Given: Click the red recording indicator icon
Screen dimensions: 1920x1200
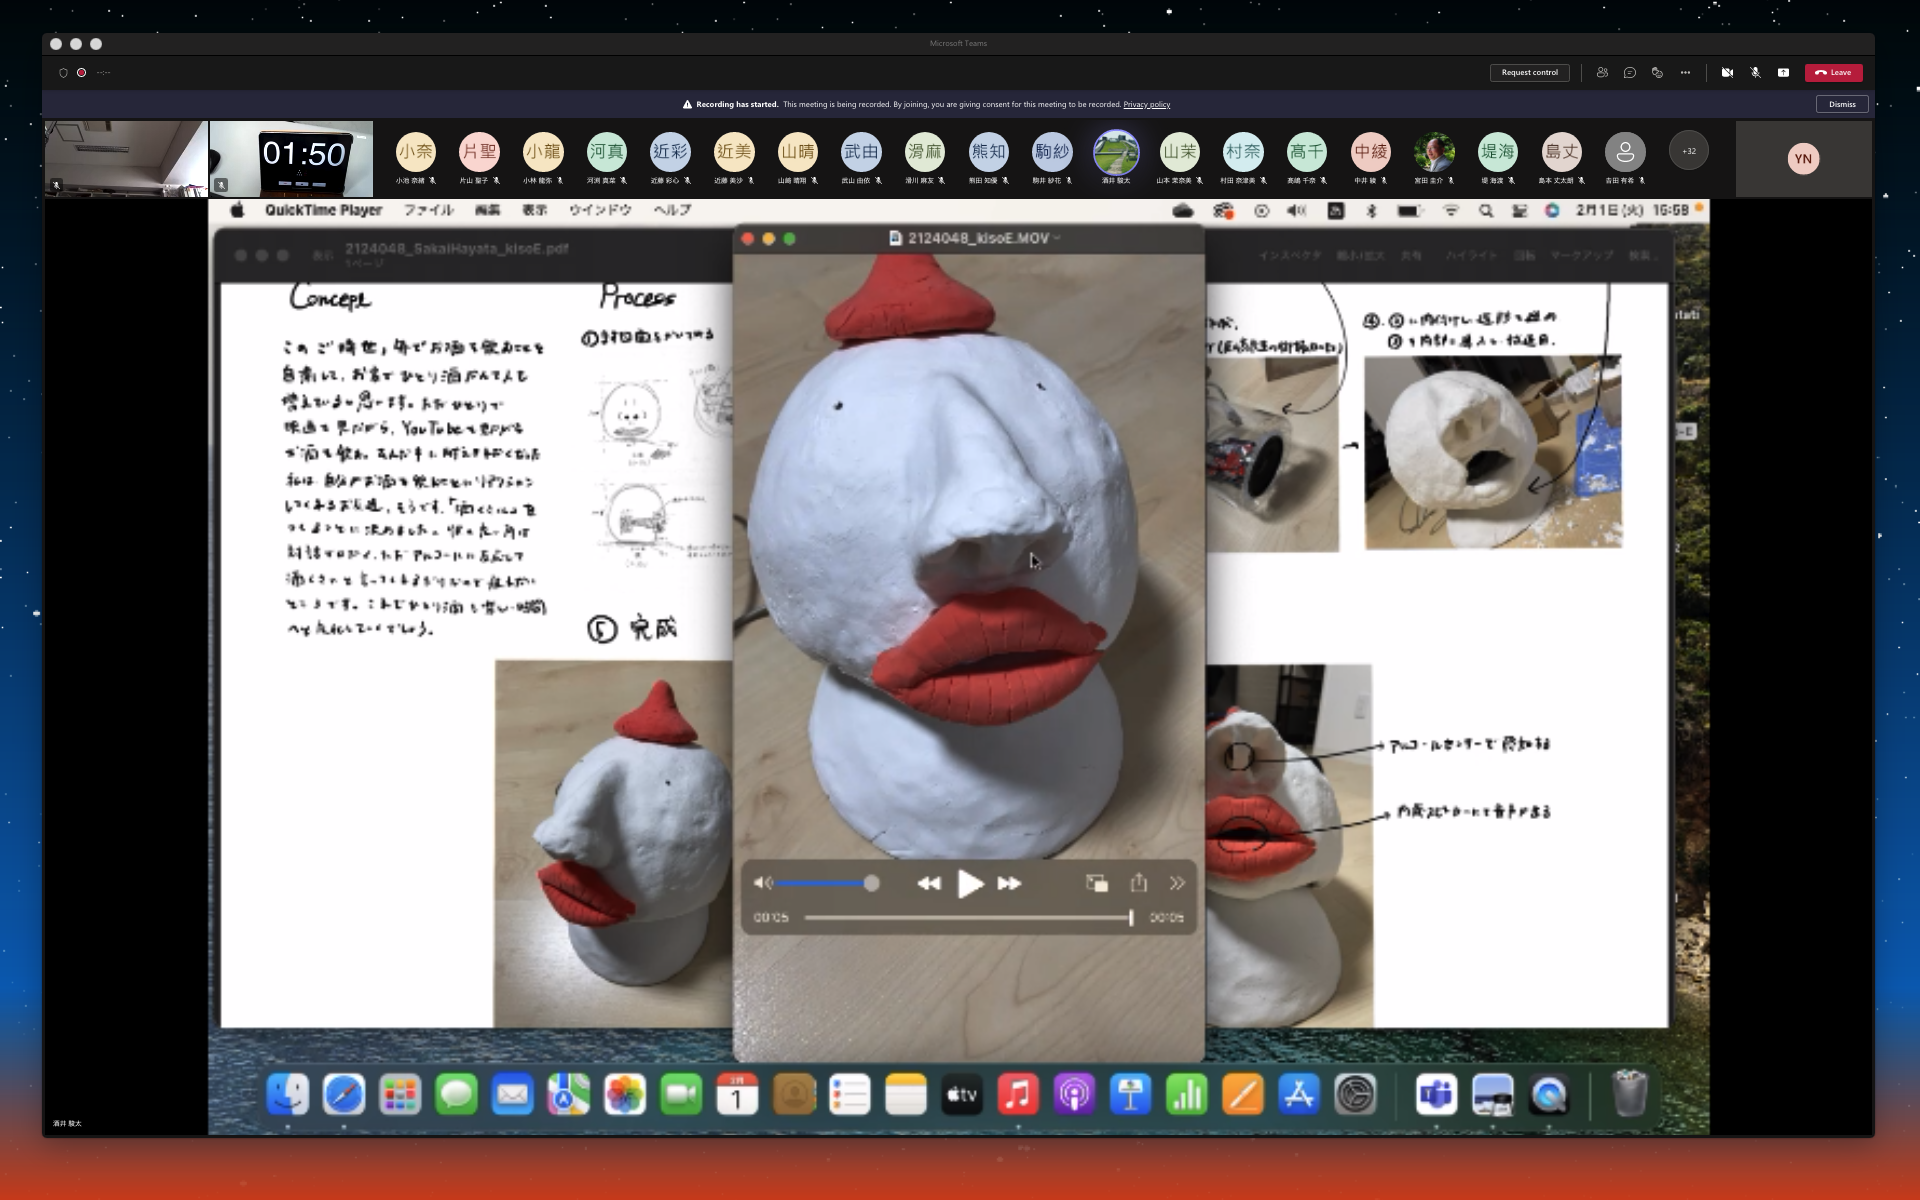Looking at the screenshot, I should tap(81, 73).
